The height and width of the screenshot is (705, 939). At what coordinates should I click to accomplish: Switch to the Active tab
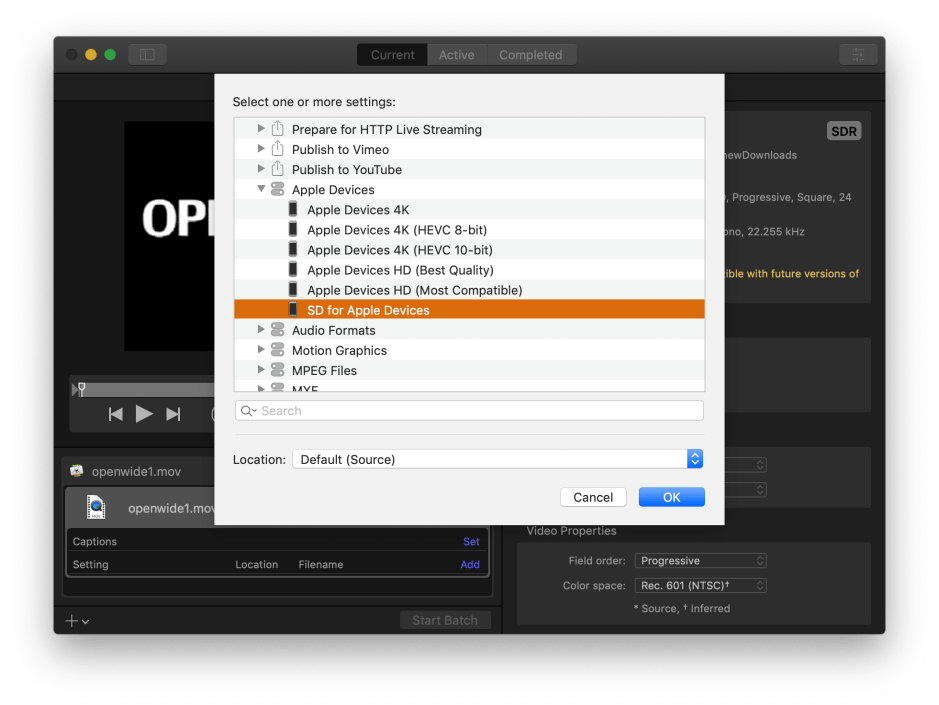point(457,54)
